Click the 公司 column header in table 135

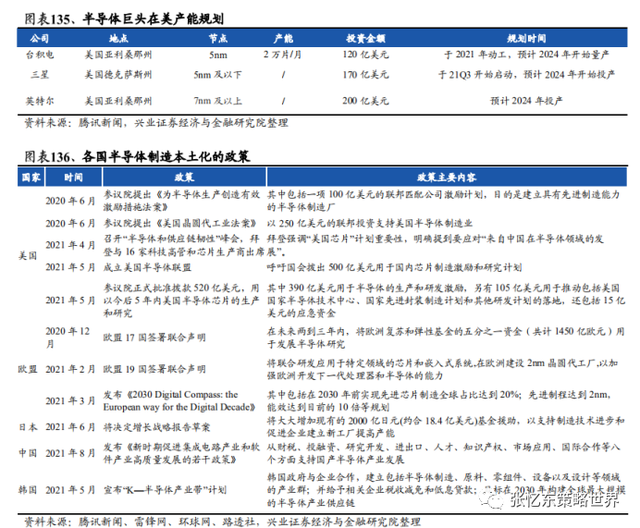[x=39, y=38]
